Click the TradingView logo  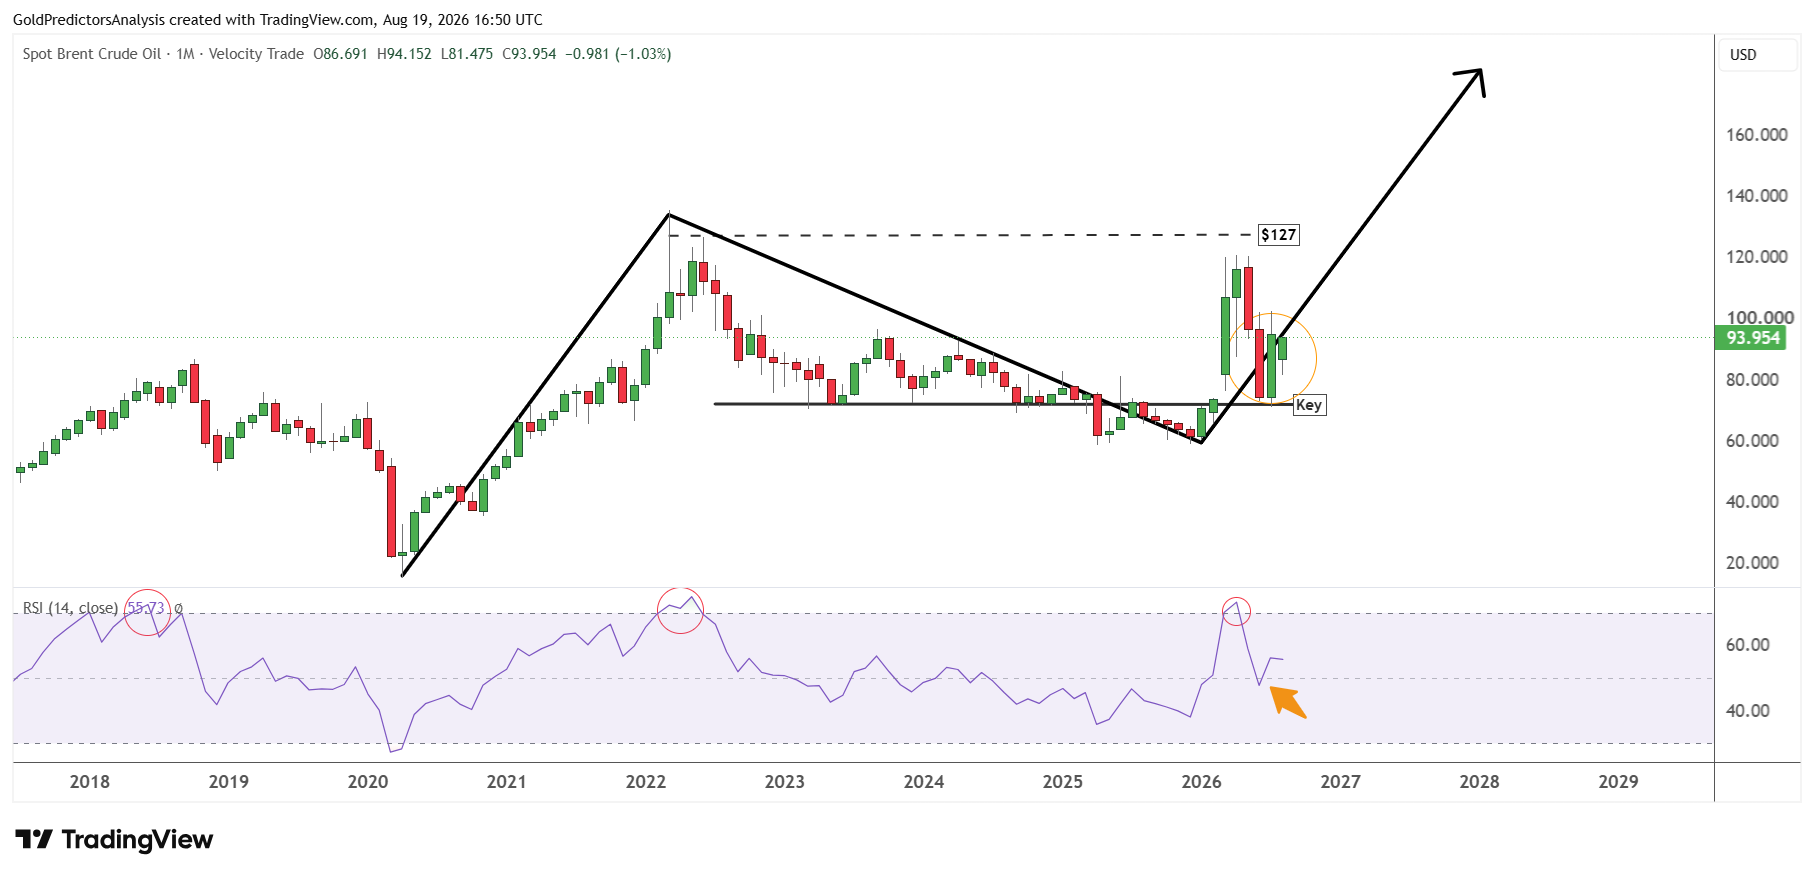[114, 840]
